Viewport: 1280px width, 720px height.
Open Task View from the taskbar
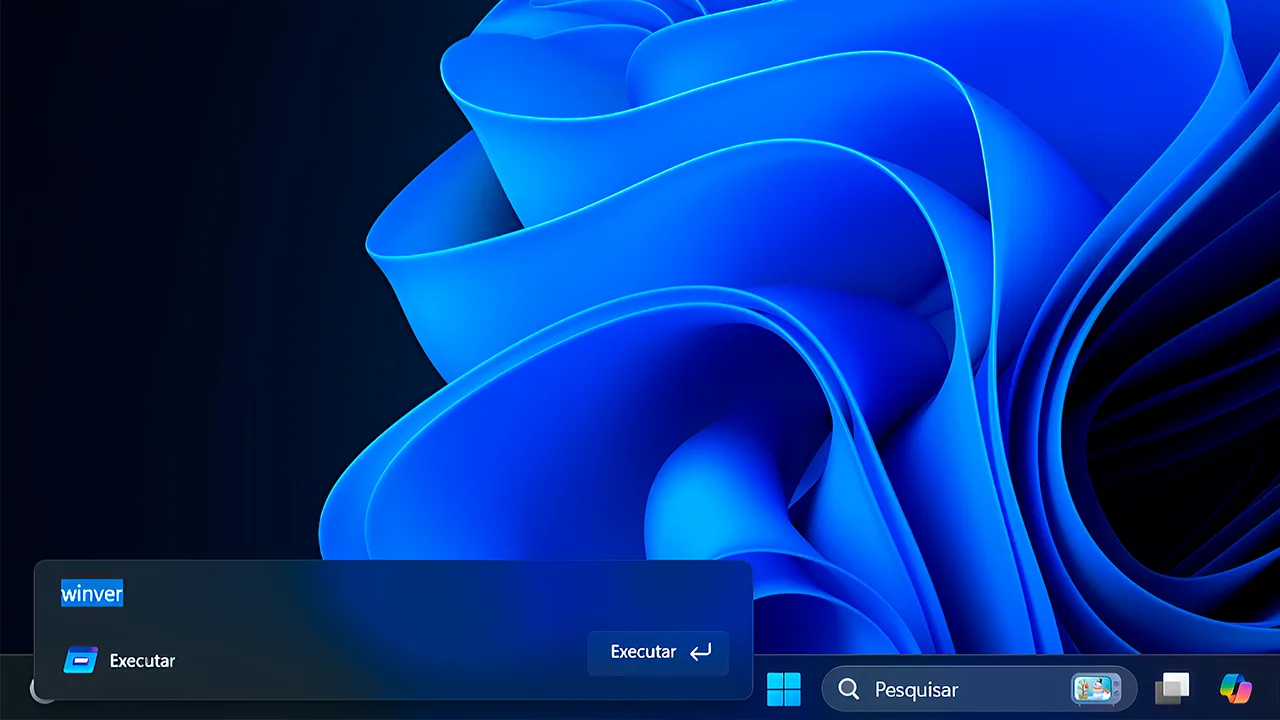[1172, 689]
